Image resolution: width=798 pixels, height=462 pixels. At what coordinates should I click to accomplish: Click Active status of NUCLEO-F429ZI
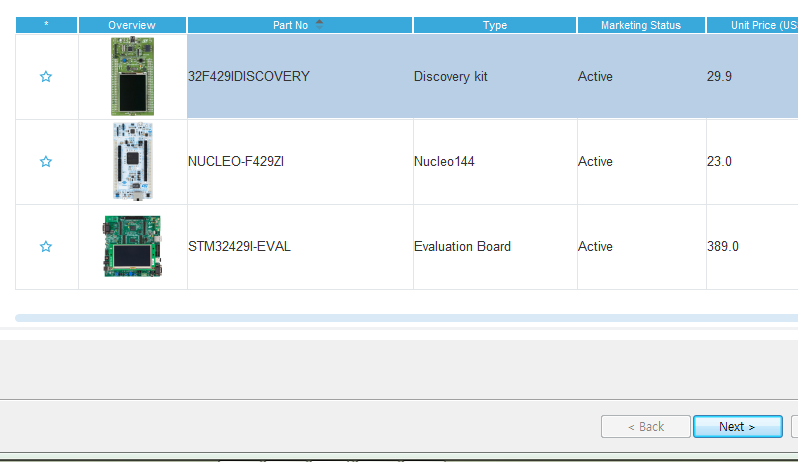[x=595, y=161]
